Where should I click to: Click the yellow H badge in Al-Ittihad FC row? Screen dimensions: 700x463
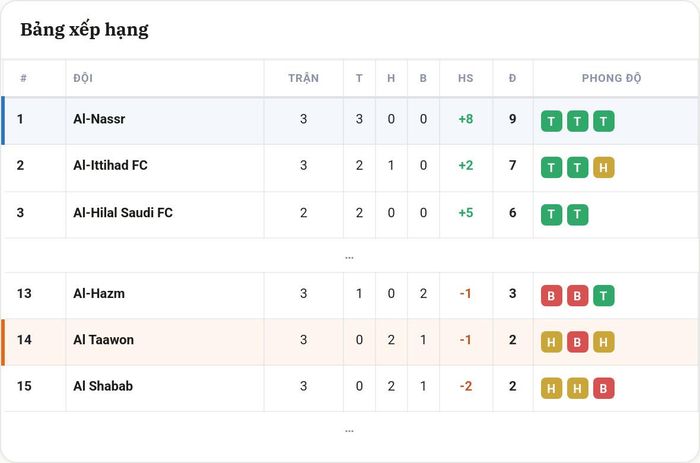coord(604,167)
